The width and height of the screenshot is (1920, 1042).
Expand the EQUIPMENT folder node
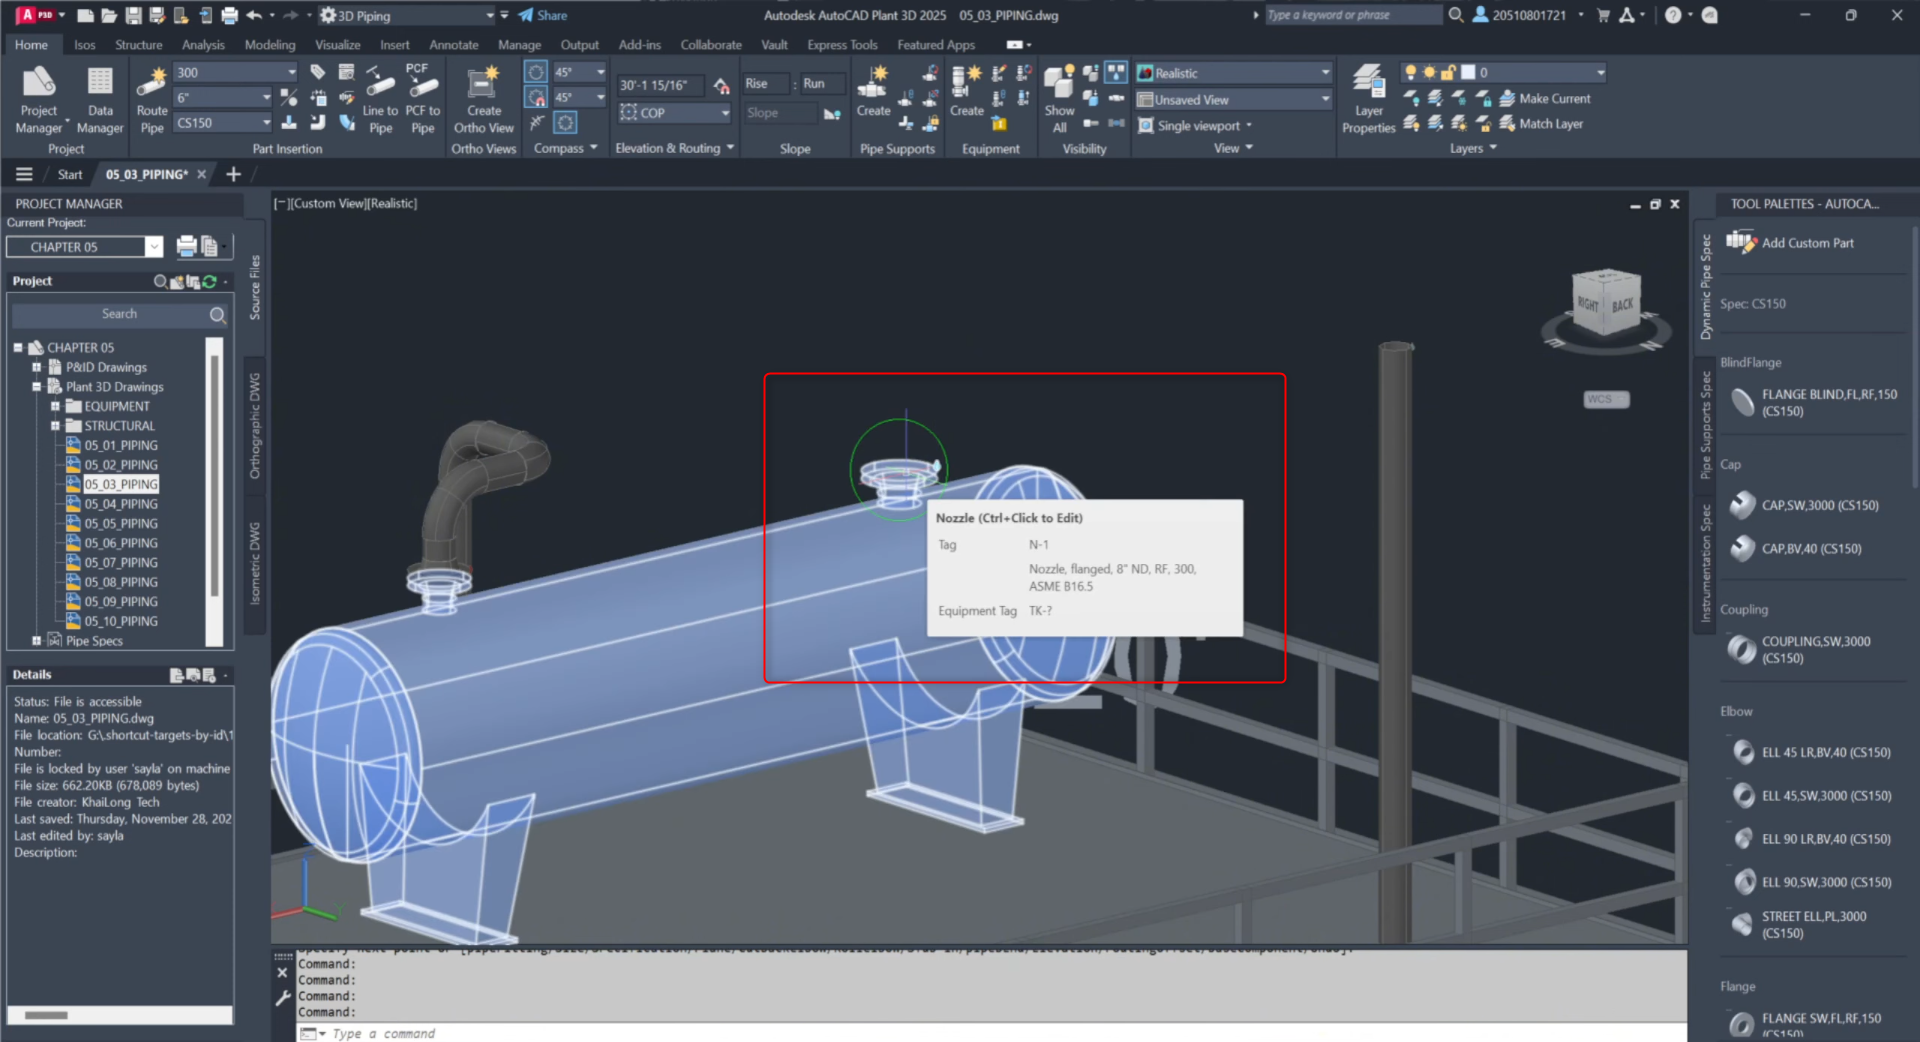(x=55, y=406)
